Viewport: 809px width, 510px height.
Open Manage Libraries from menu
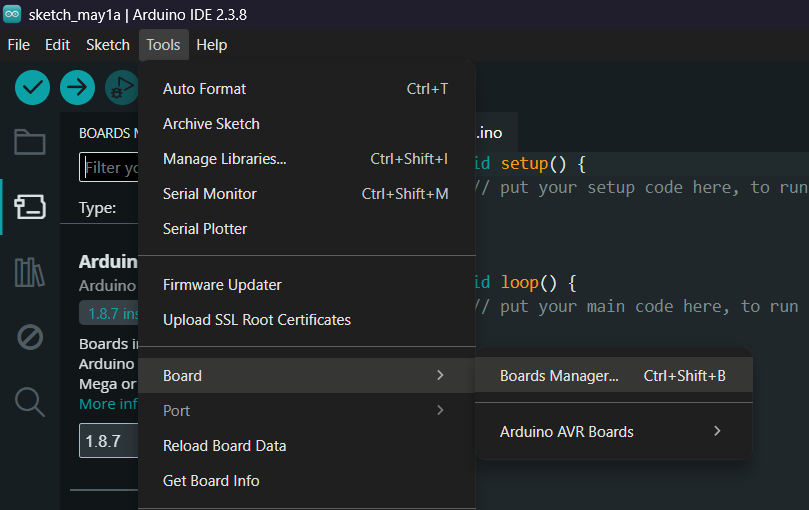pyautogui.click(x=306, y=159)
